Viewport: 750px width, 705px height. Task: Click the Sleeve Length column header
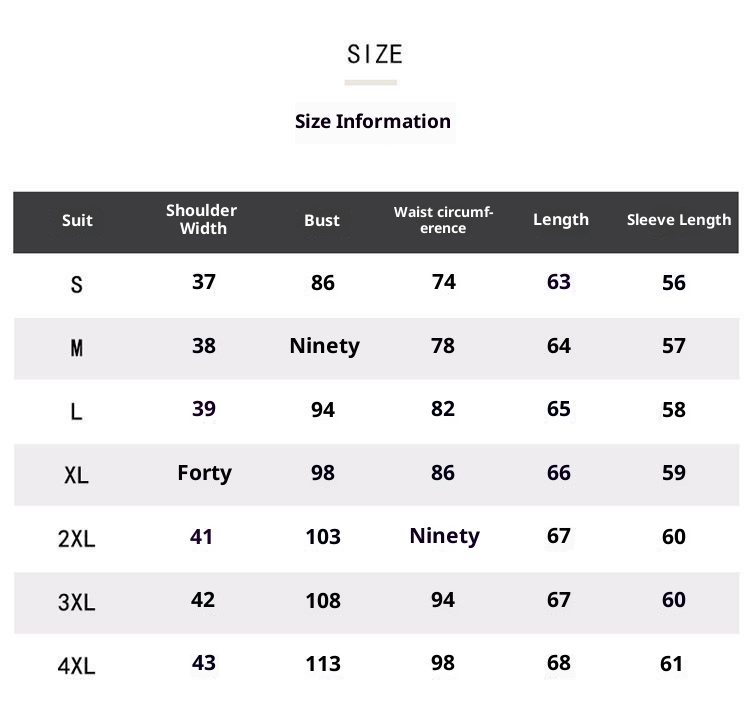pyautogui.click(x=679, y=220)
